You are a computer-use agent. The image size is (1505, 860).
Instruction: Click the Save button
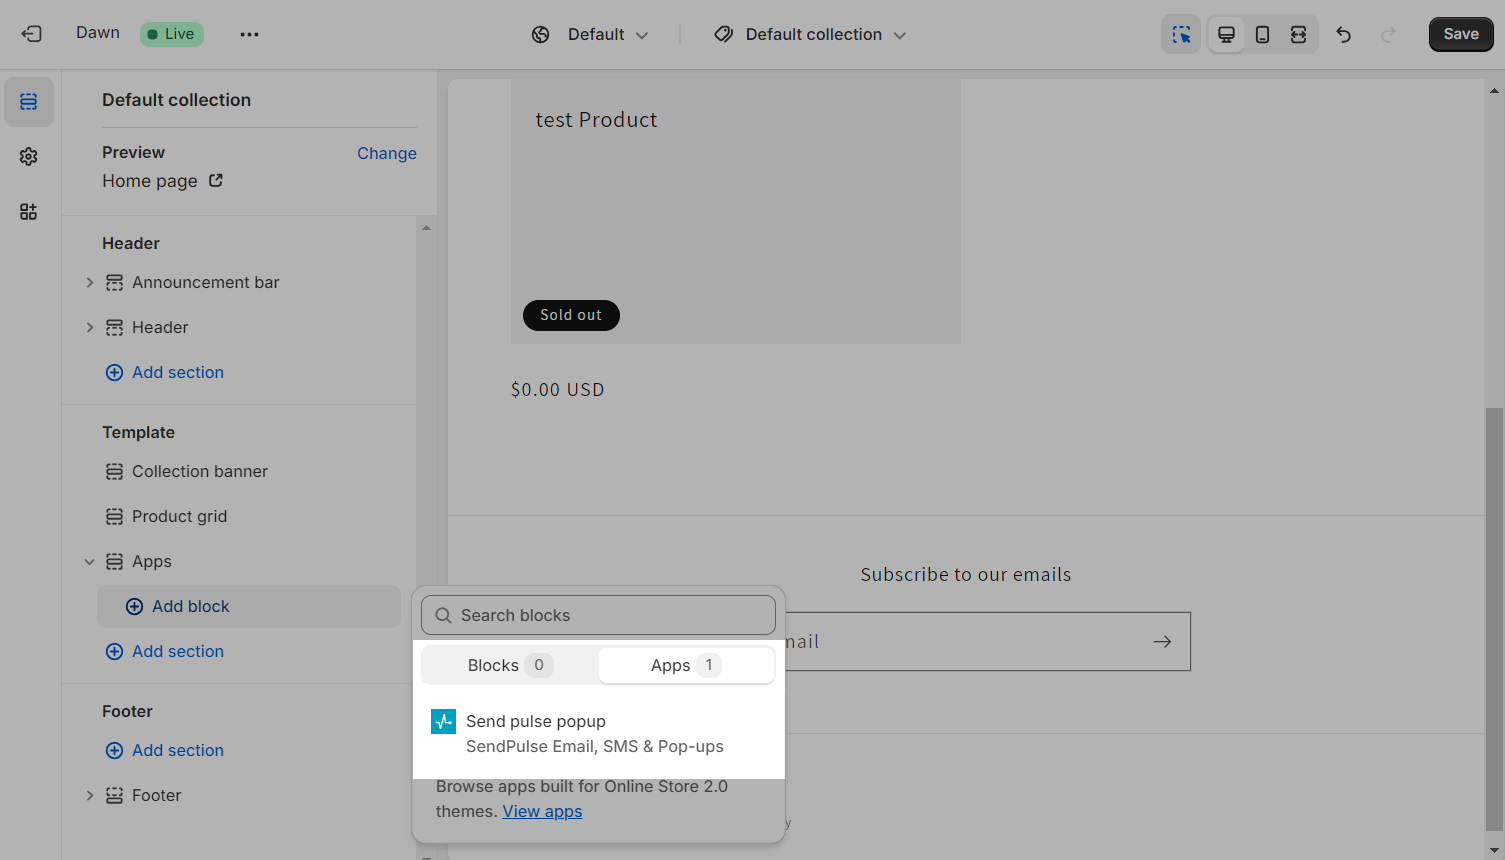[x=1460, y=35]
